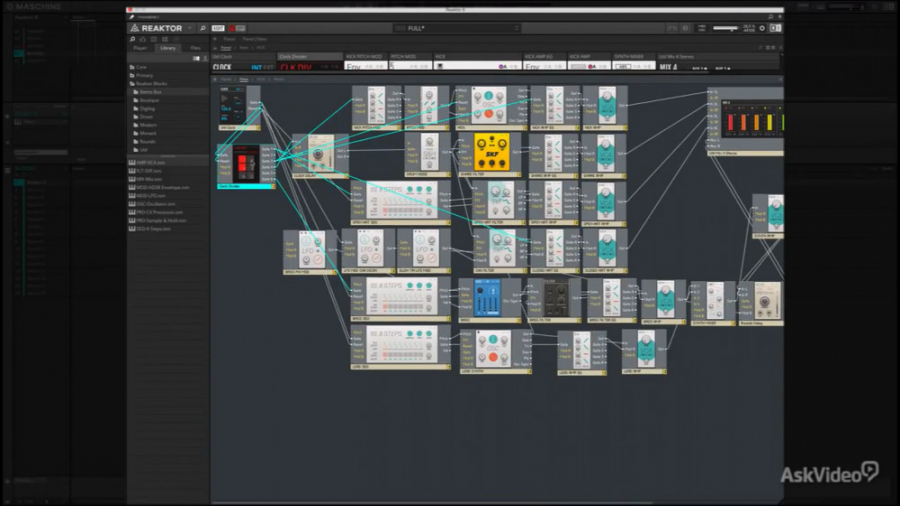Select the Bento Box folder
The width and height of the screenshot is (900, 506).
click(168, 92)
